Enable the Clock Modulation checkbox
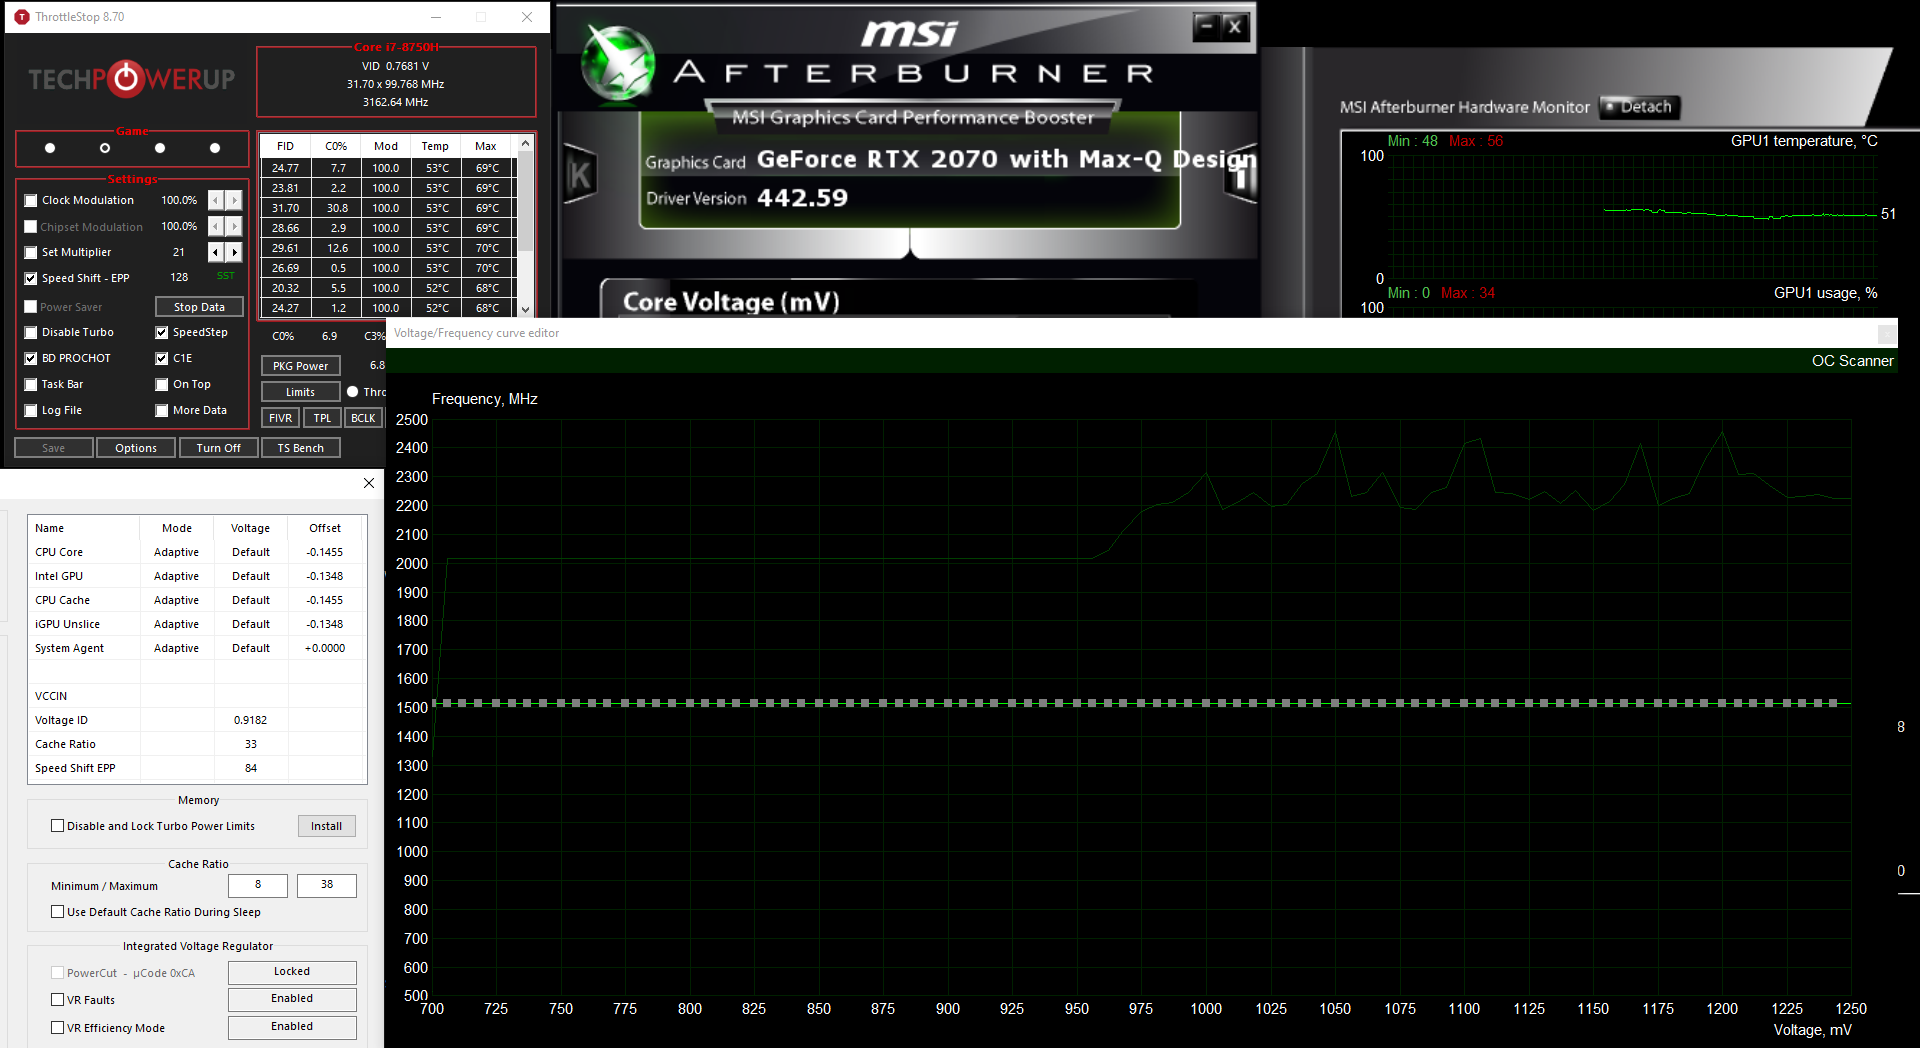The height and width of the screenshot is (1048, 1920). point(31,200)
